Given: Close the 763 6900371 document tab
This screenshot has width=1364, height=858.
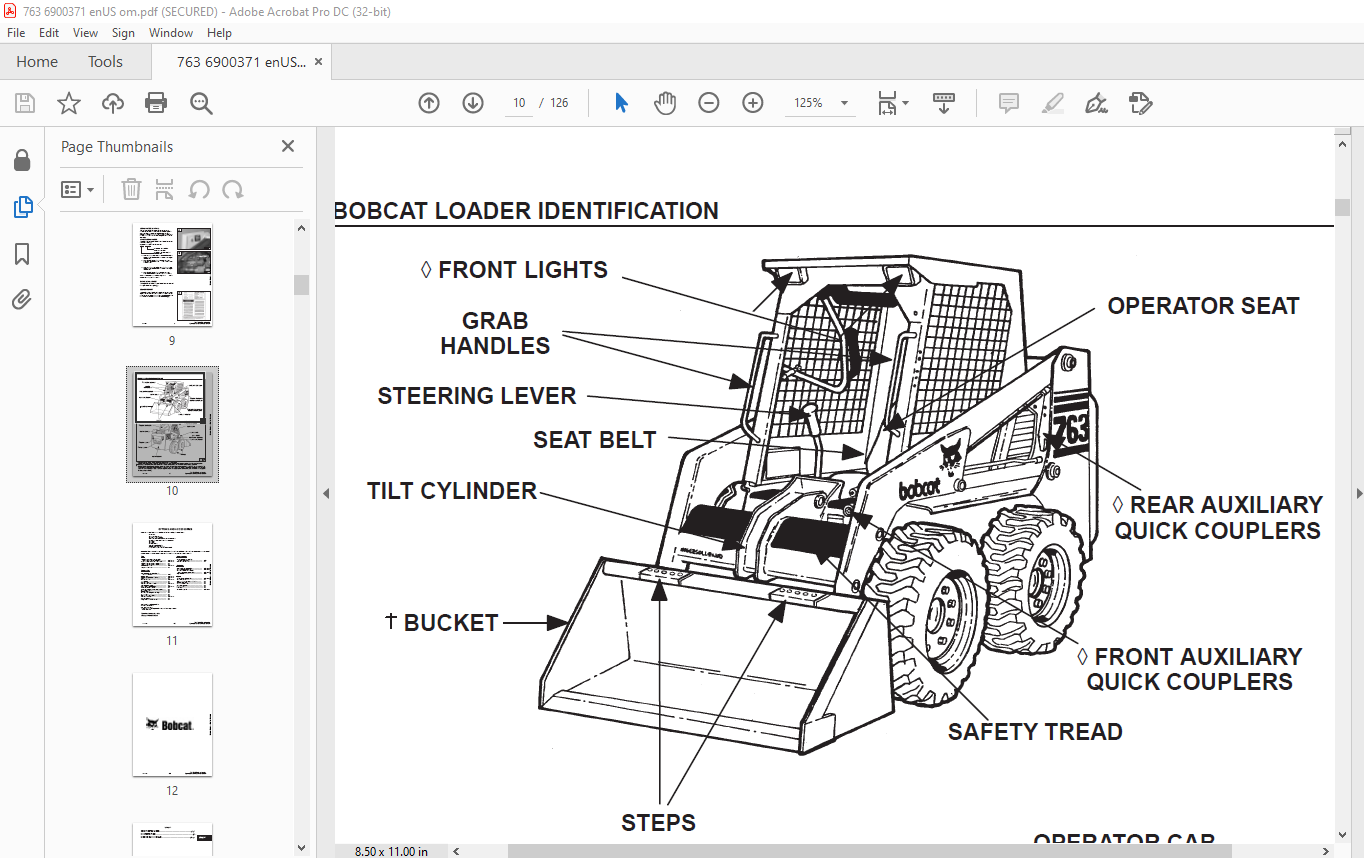Looking at the screenshot, I should [318, 62].
